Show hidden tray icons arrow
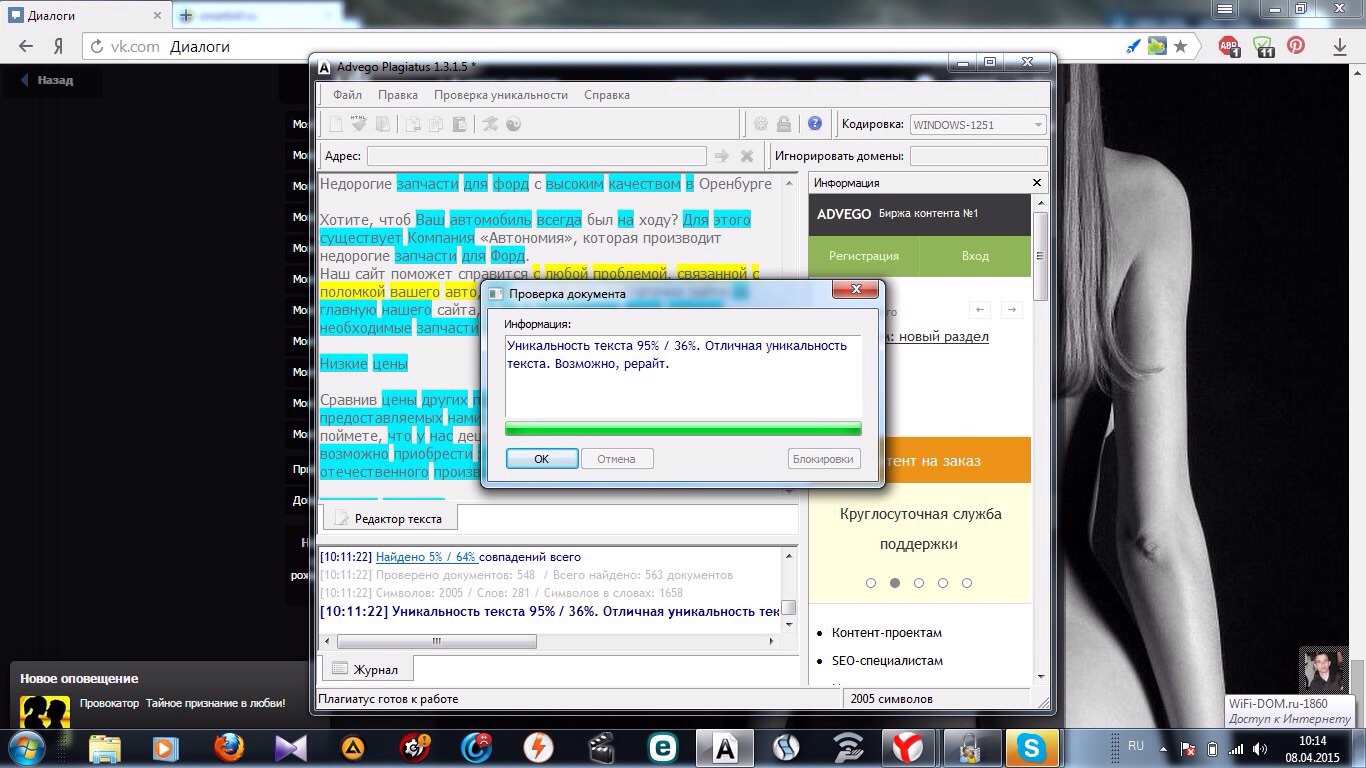The image size is (1366, 768). click(1163, 747)
